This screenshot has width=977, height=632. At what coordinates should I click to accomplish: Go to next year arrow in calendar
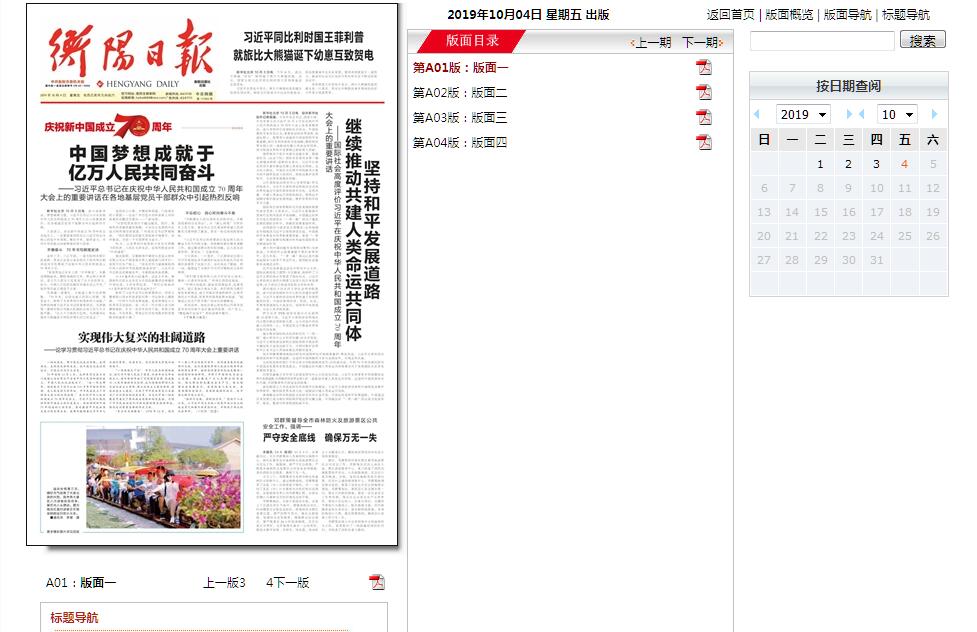tap(849, 114)
